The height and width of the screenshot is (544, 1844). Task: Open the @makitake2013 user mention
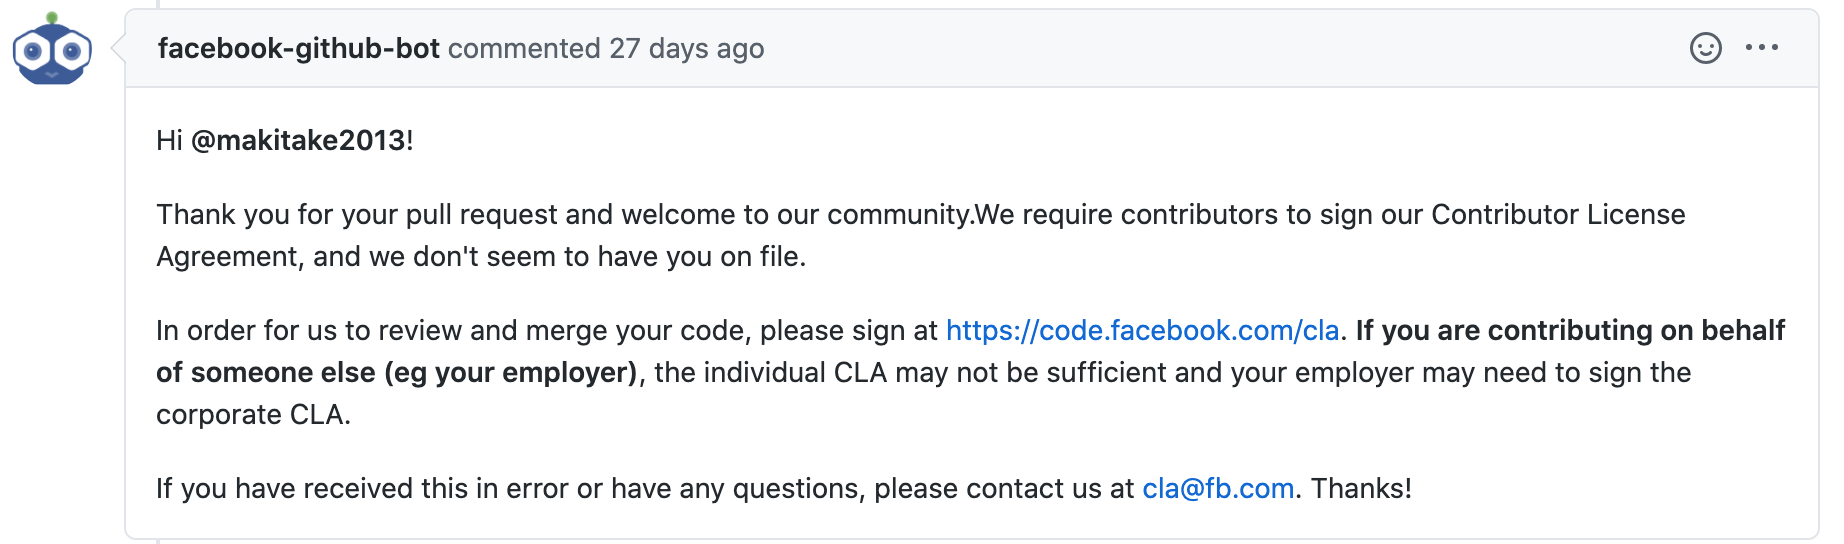(x=298, y=140)
